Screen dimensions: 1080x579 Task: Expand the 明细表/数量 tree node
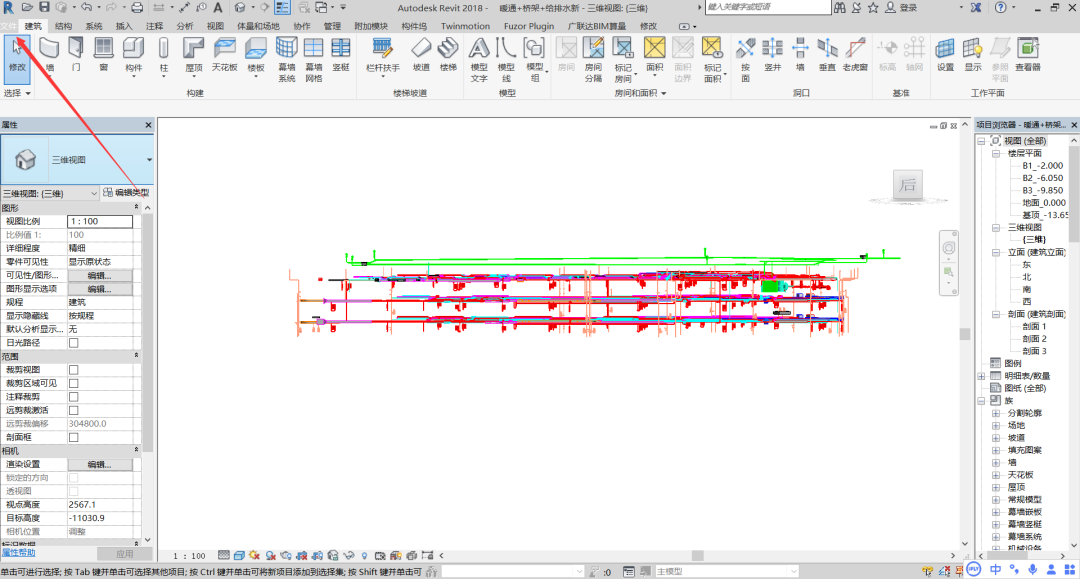pyautogui.click(x=982, y=376)
